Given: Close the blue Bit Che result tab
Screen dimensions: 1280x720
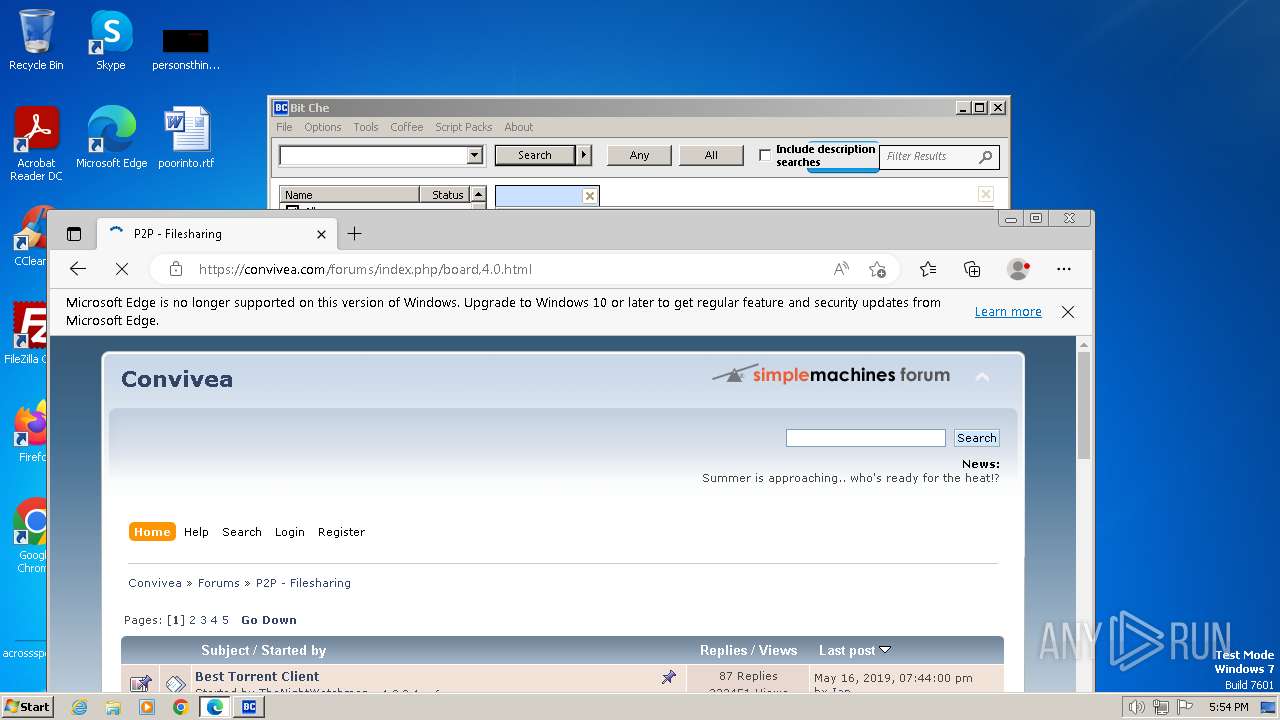Looking at the screenshot, I should (x=590, y=196).
